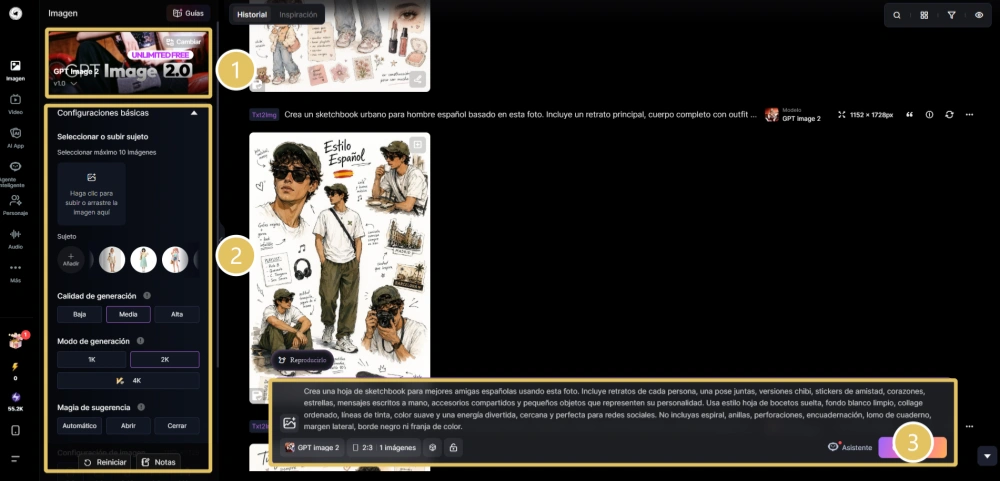Viewport: 1000px width, 481px height.
Task: Click the prompt text input area
Action: (x=619, y=408)
